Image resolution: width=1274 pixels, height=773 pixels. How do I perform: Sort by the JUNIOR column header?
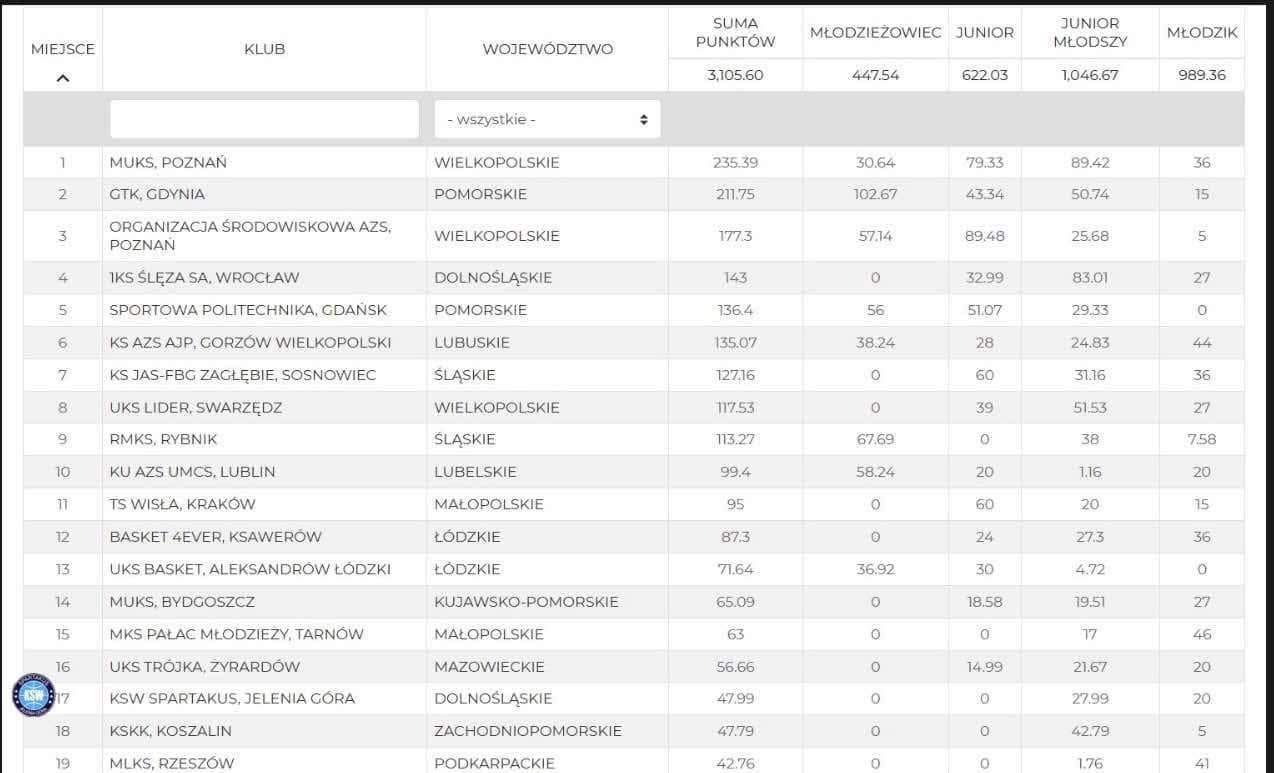click(985, 32)
